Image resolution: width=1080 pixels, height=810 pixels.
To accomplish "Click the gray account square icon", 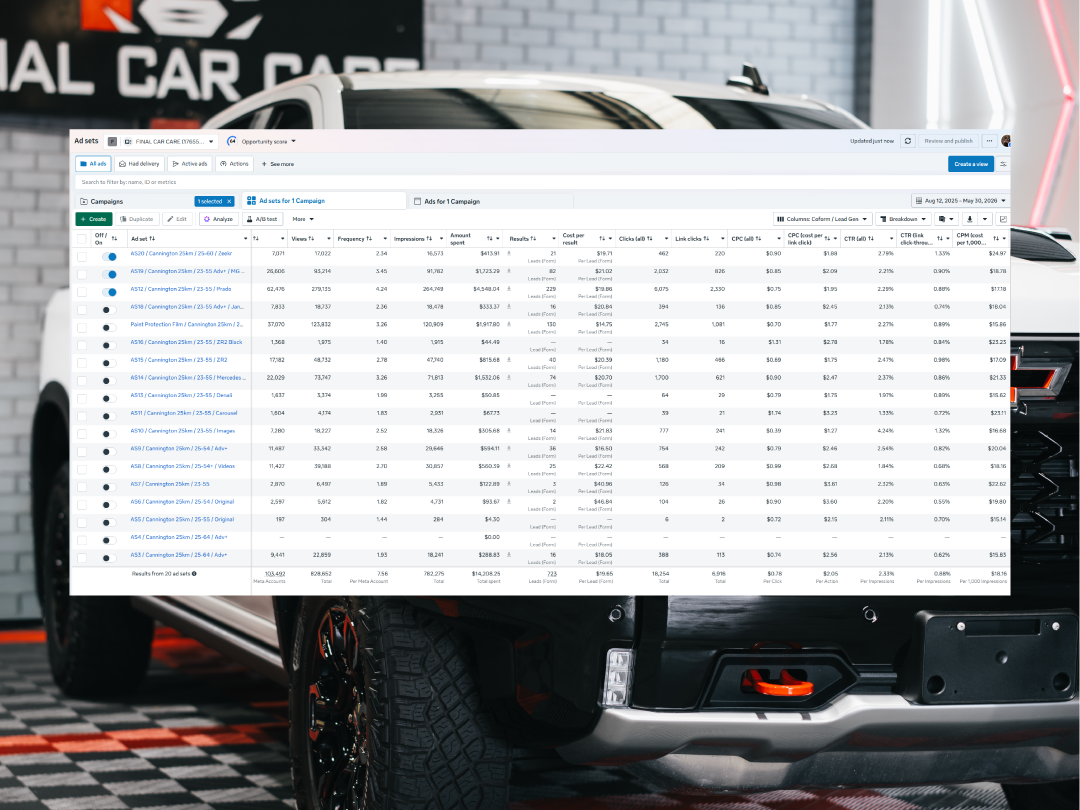I will pyautogui.click(x=113, y=142).
